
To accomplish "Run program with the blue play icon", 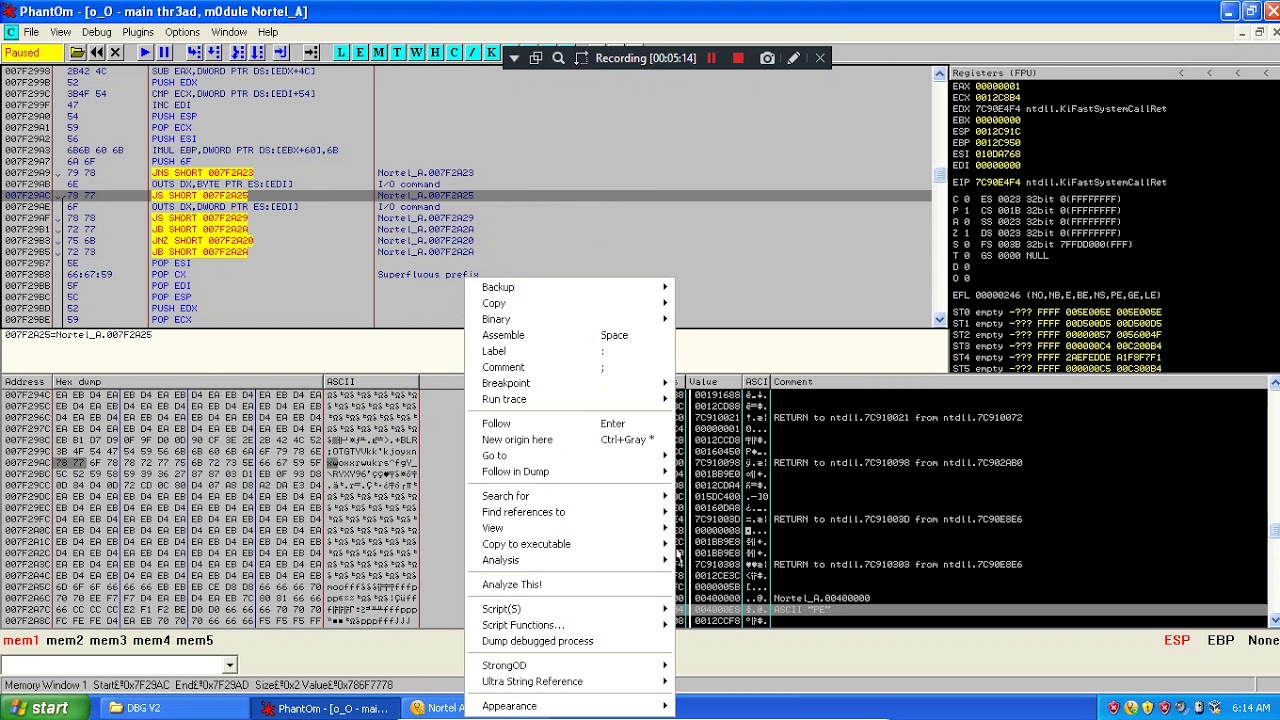I will coord(145,52).
